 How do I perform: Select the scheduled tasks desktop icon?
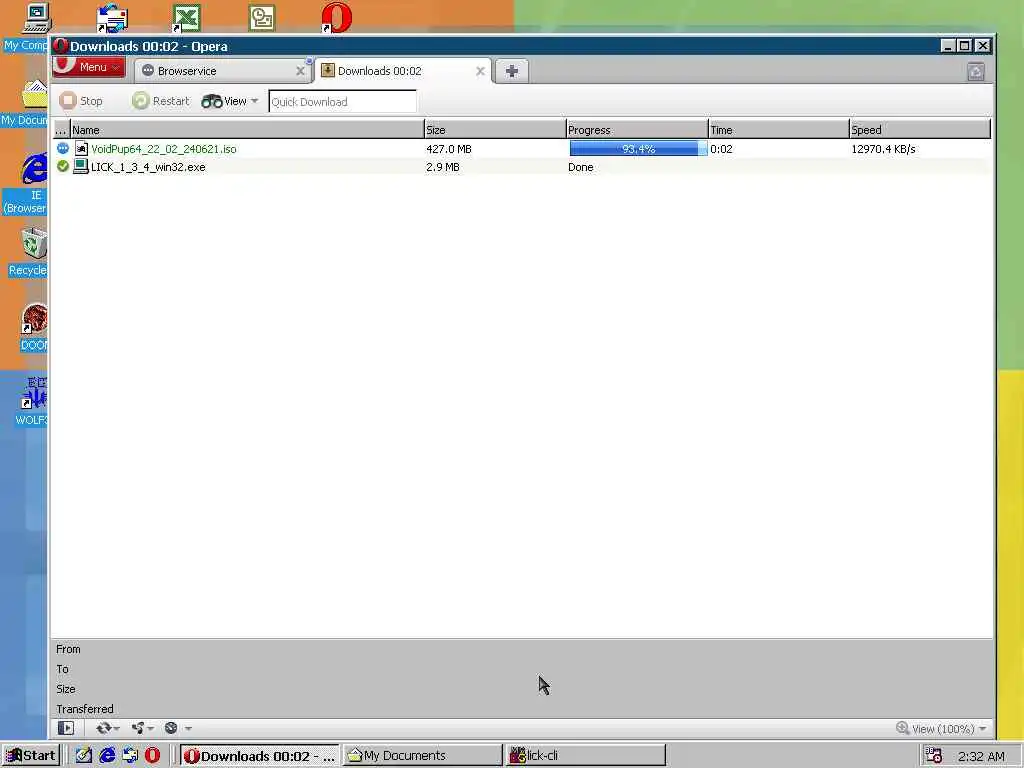pos(262,18)
